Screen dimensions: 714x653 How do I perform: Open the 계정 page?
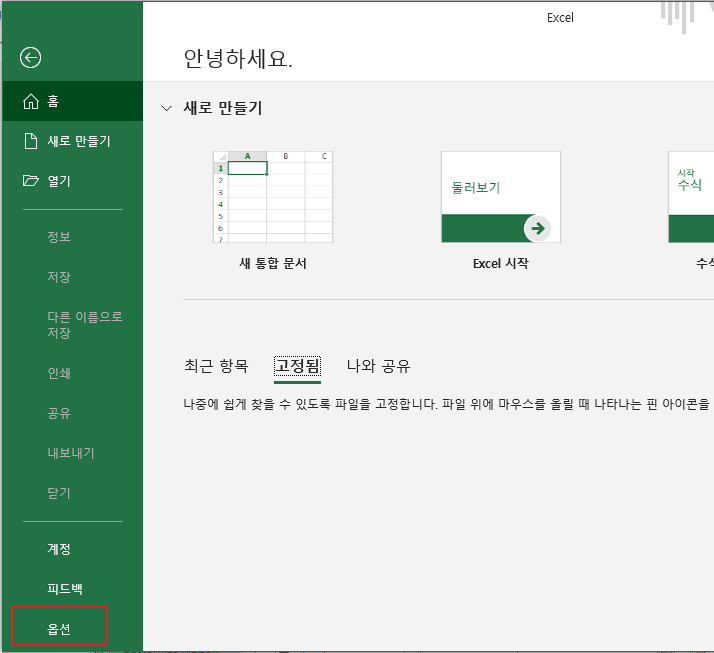tap(59, 549)
